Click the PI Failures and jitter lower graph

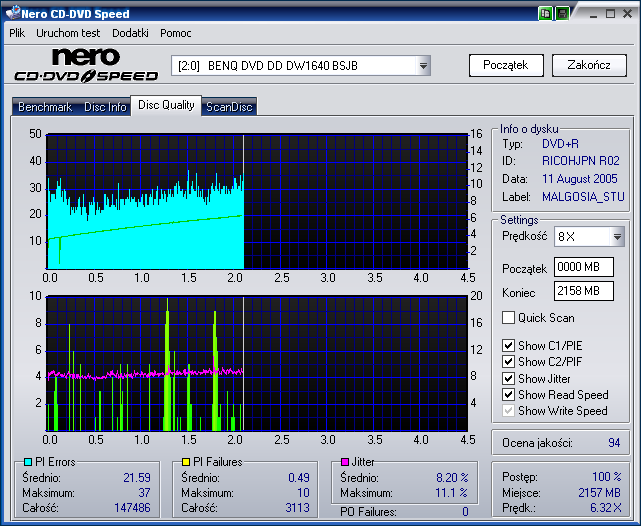click(x=257, y=363)
